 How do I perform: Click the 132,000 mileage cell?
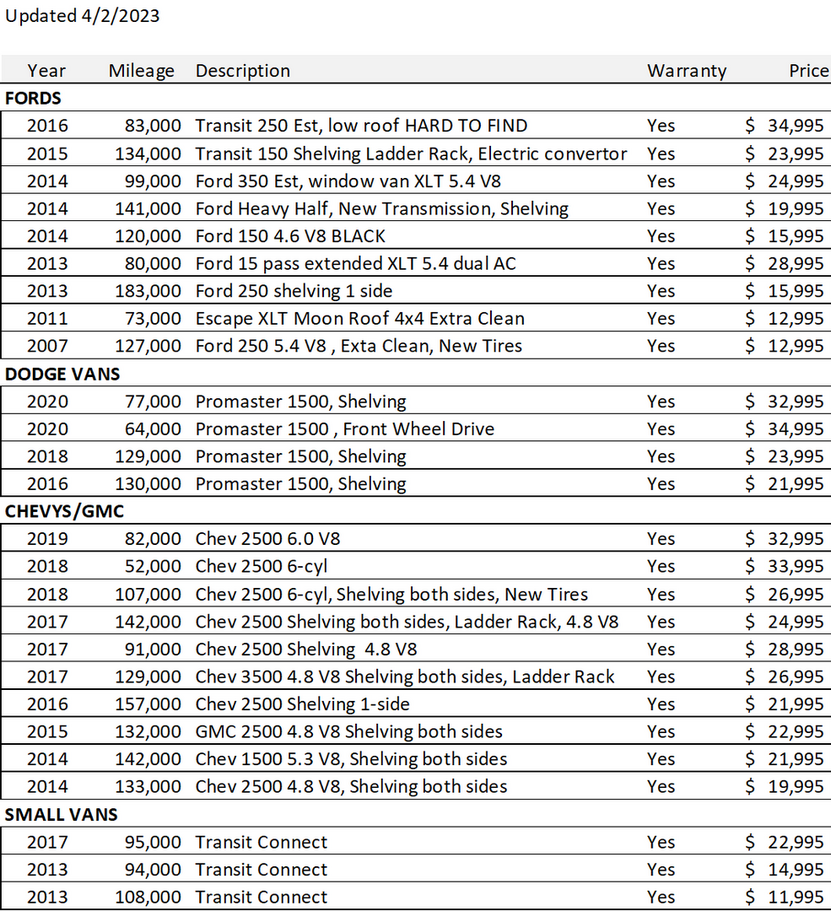(x=148, y=731)
